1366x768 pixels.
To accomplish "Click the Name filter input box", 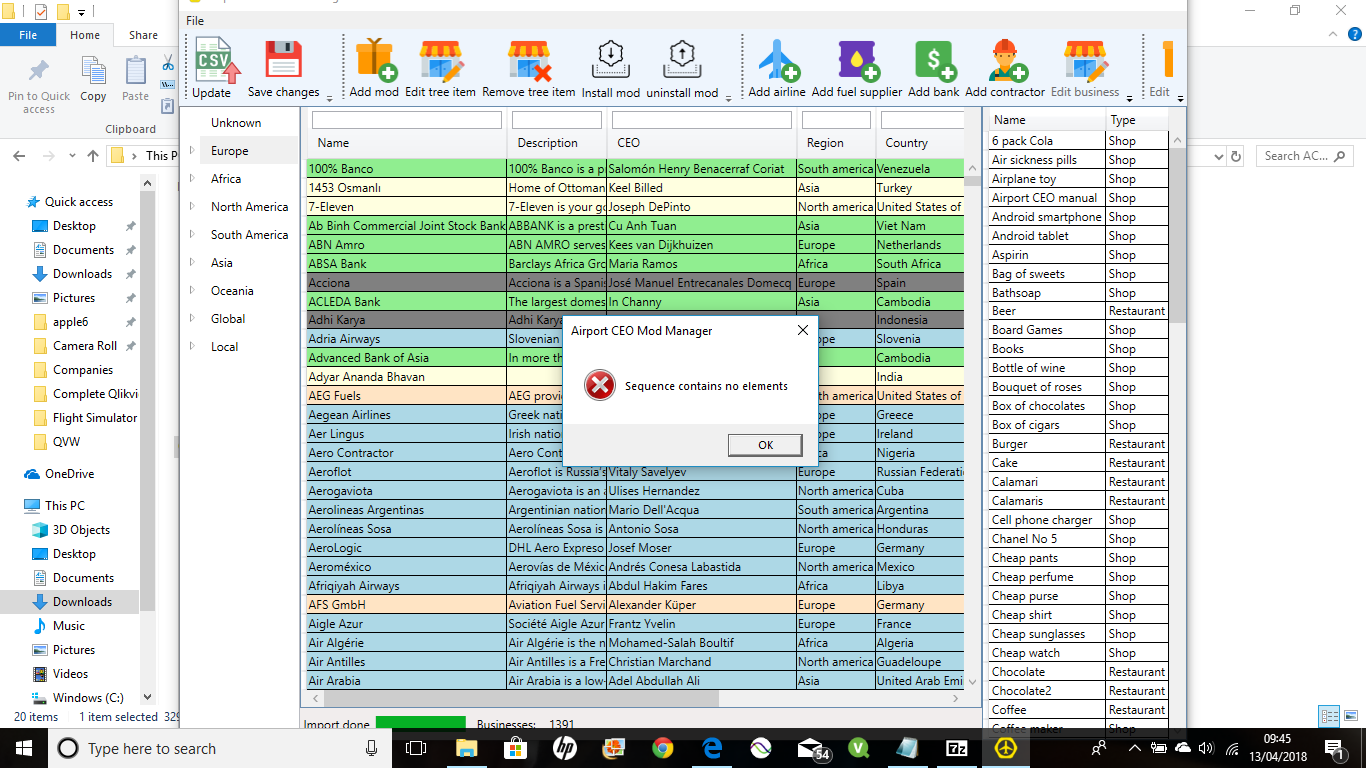I will click(407, 120).
